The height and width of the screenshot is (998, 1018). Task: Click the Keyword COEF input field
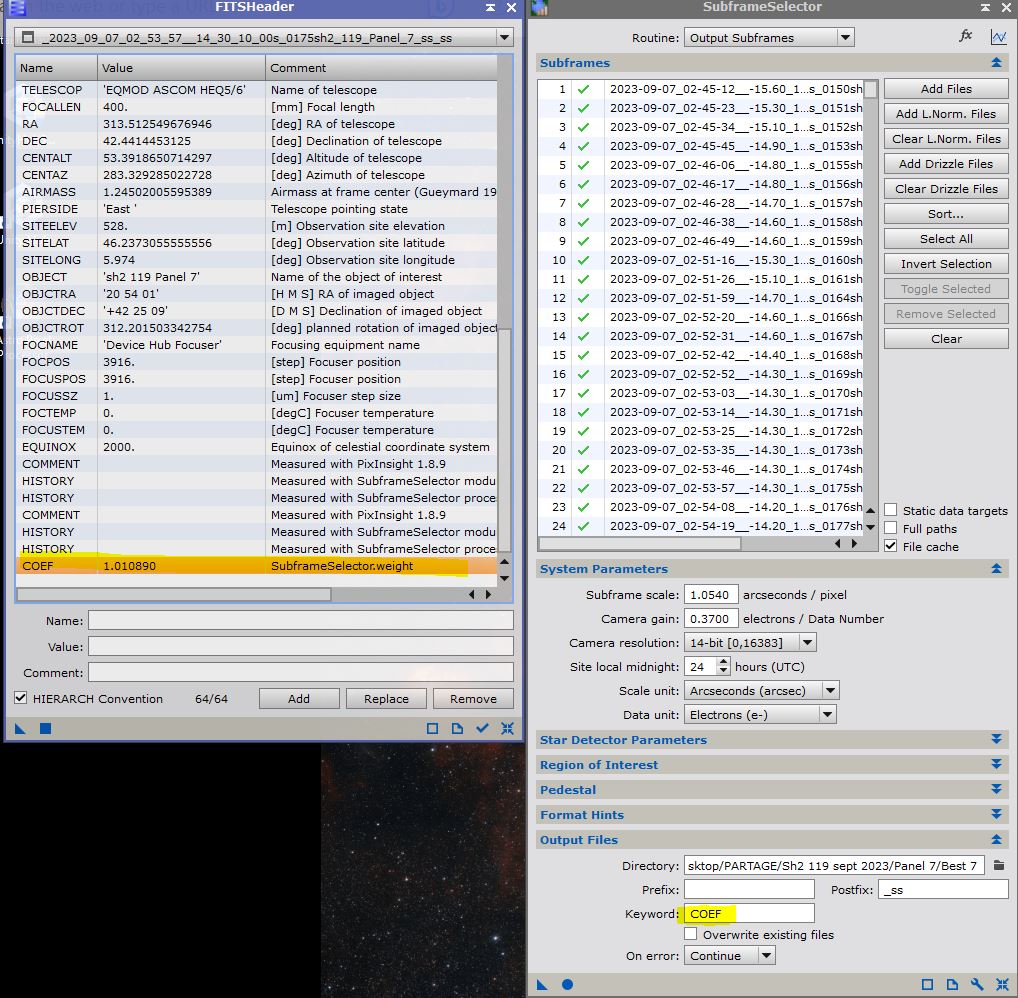pos(749,913)
